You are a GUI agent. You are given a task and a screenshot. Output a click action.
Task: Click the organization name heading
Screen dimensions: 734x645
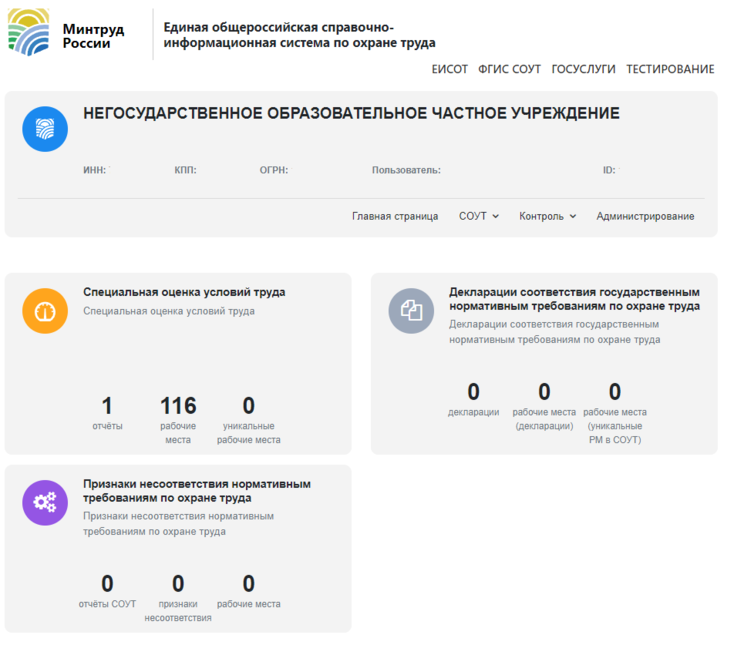point(351,113)
